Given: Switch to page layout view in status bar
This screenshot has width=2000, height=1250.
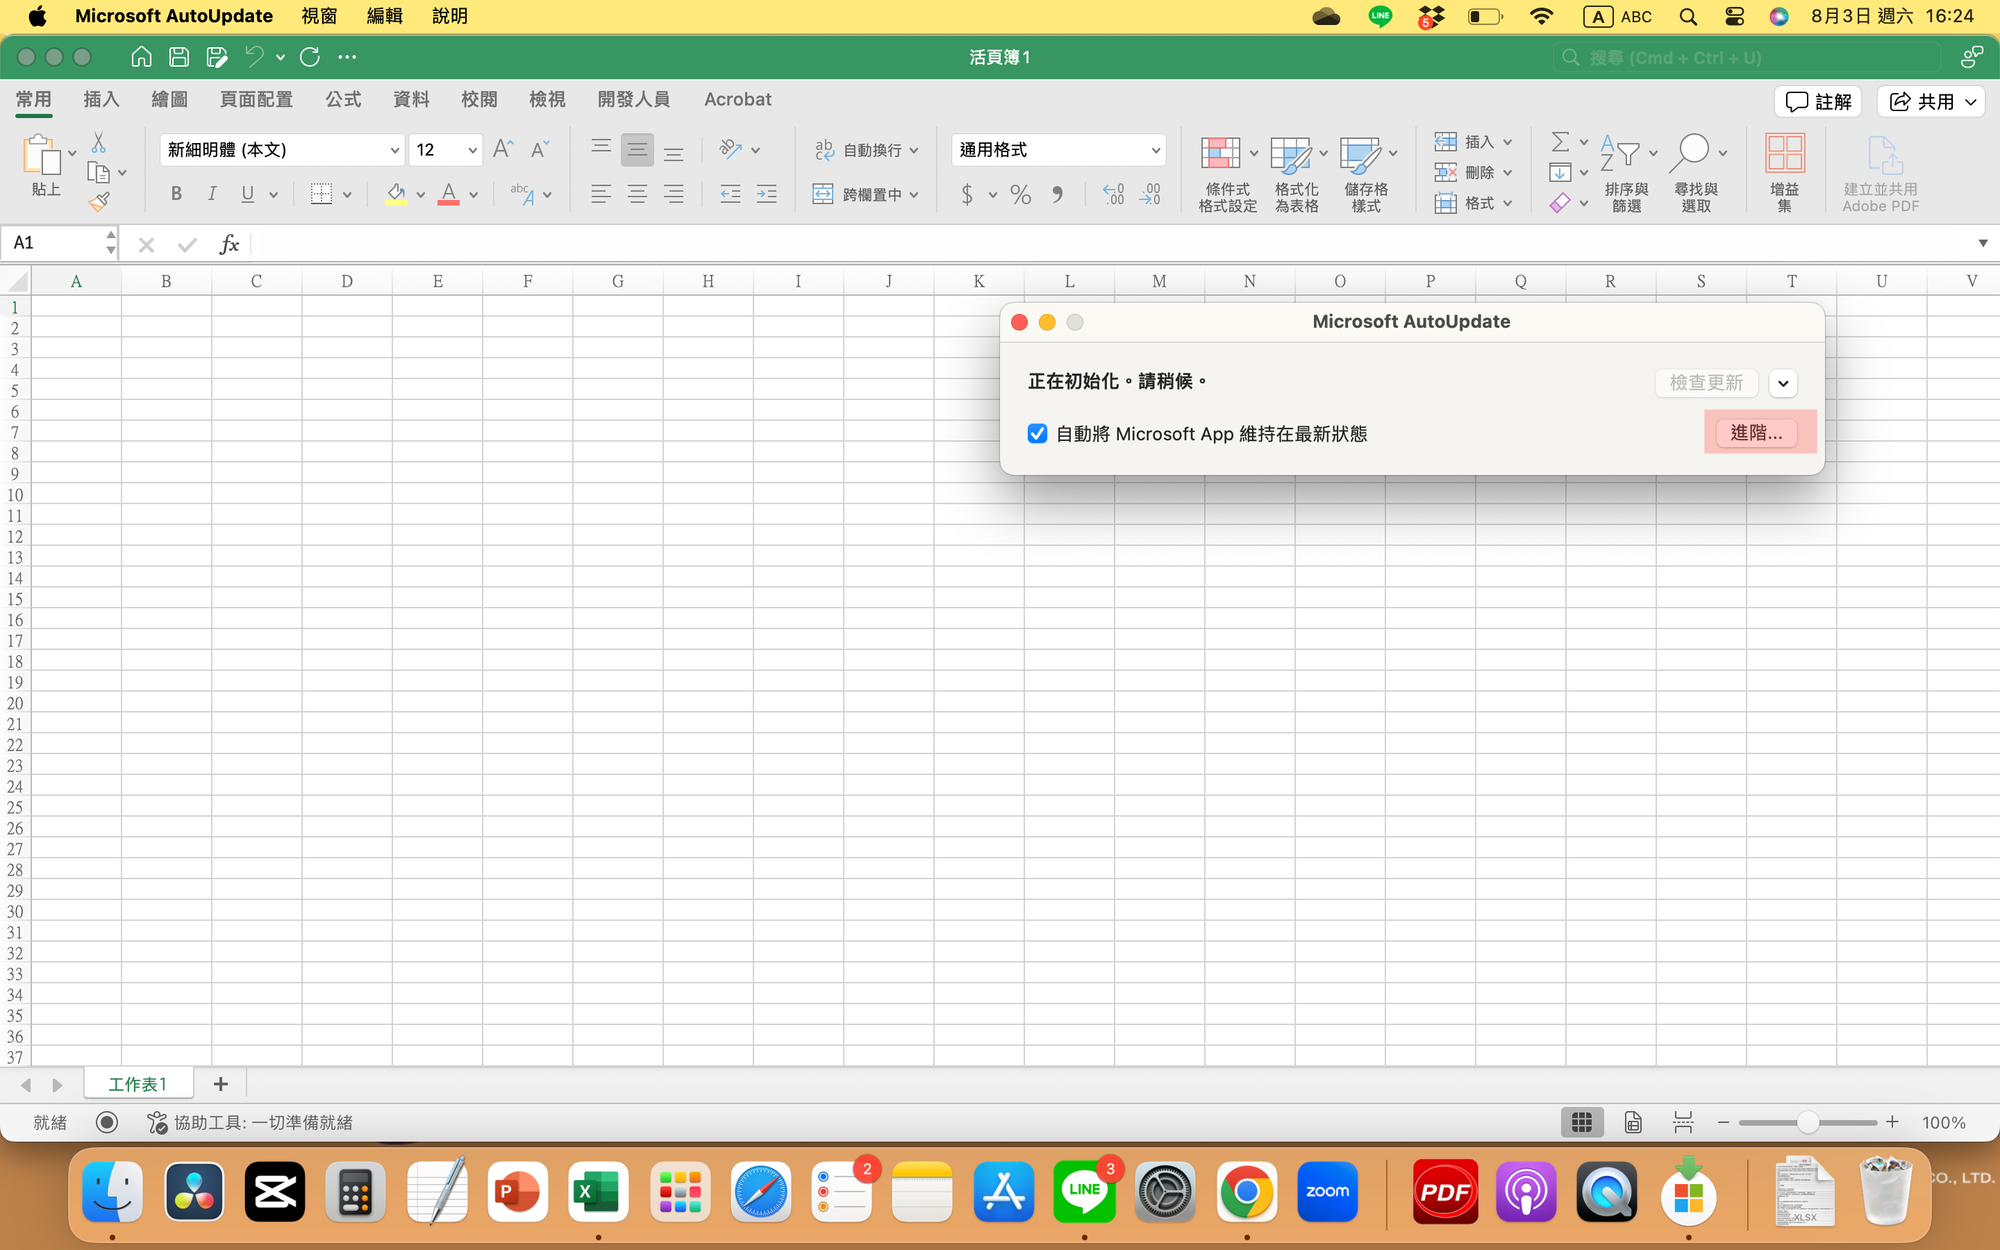Looking at the screenshot, I should click(x=1633, y=1123).
